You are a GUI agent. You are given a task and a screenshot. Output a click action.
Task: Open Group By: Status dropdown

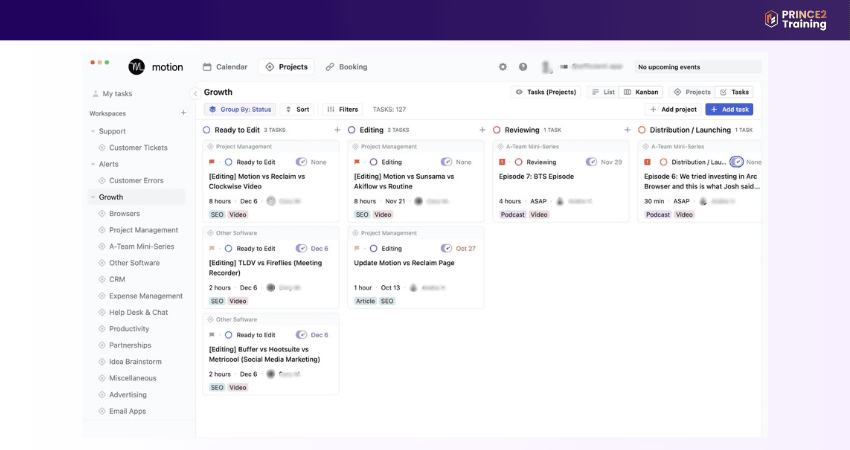pos(240,109)
